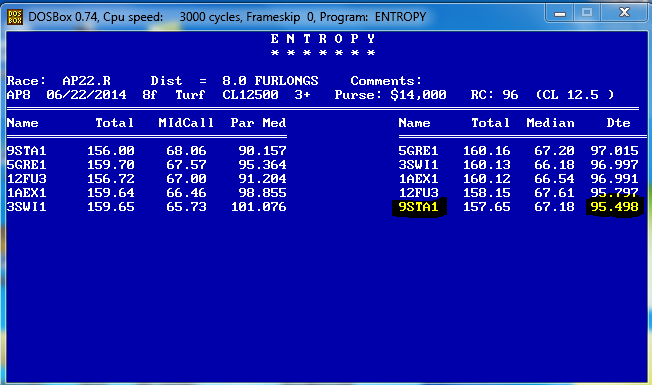Image resolution: width=652 pixels, height=385 pixels.
Task: Click 5GRE1 in the right table
Action: pyautogui.click(x=418, y=151)
